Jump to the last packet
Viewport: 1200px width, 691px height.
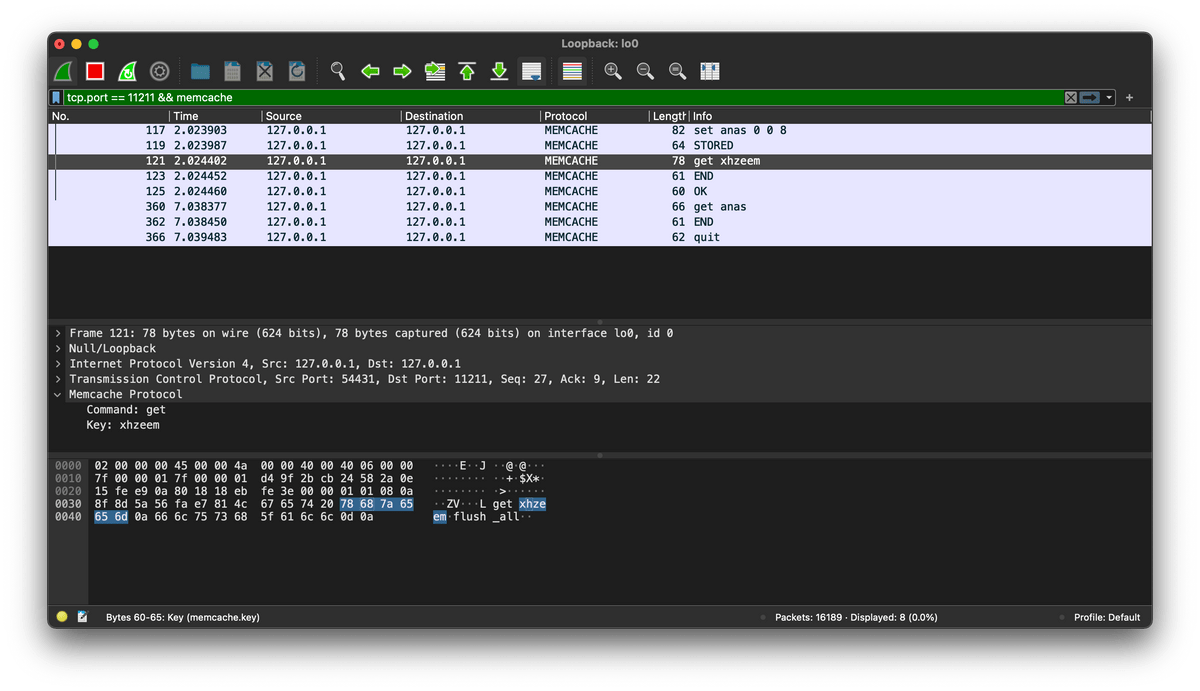499,71
